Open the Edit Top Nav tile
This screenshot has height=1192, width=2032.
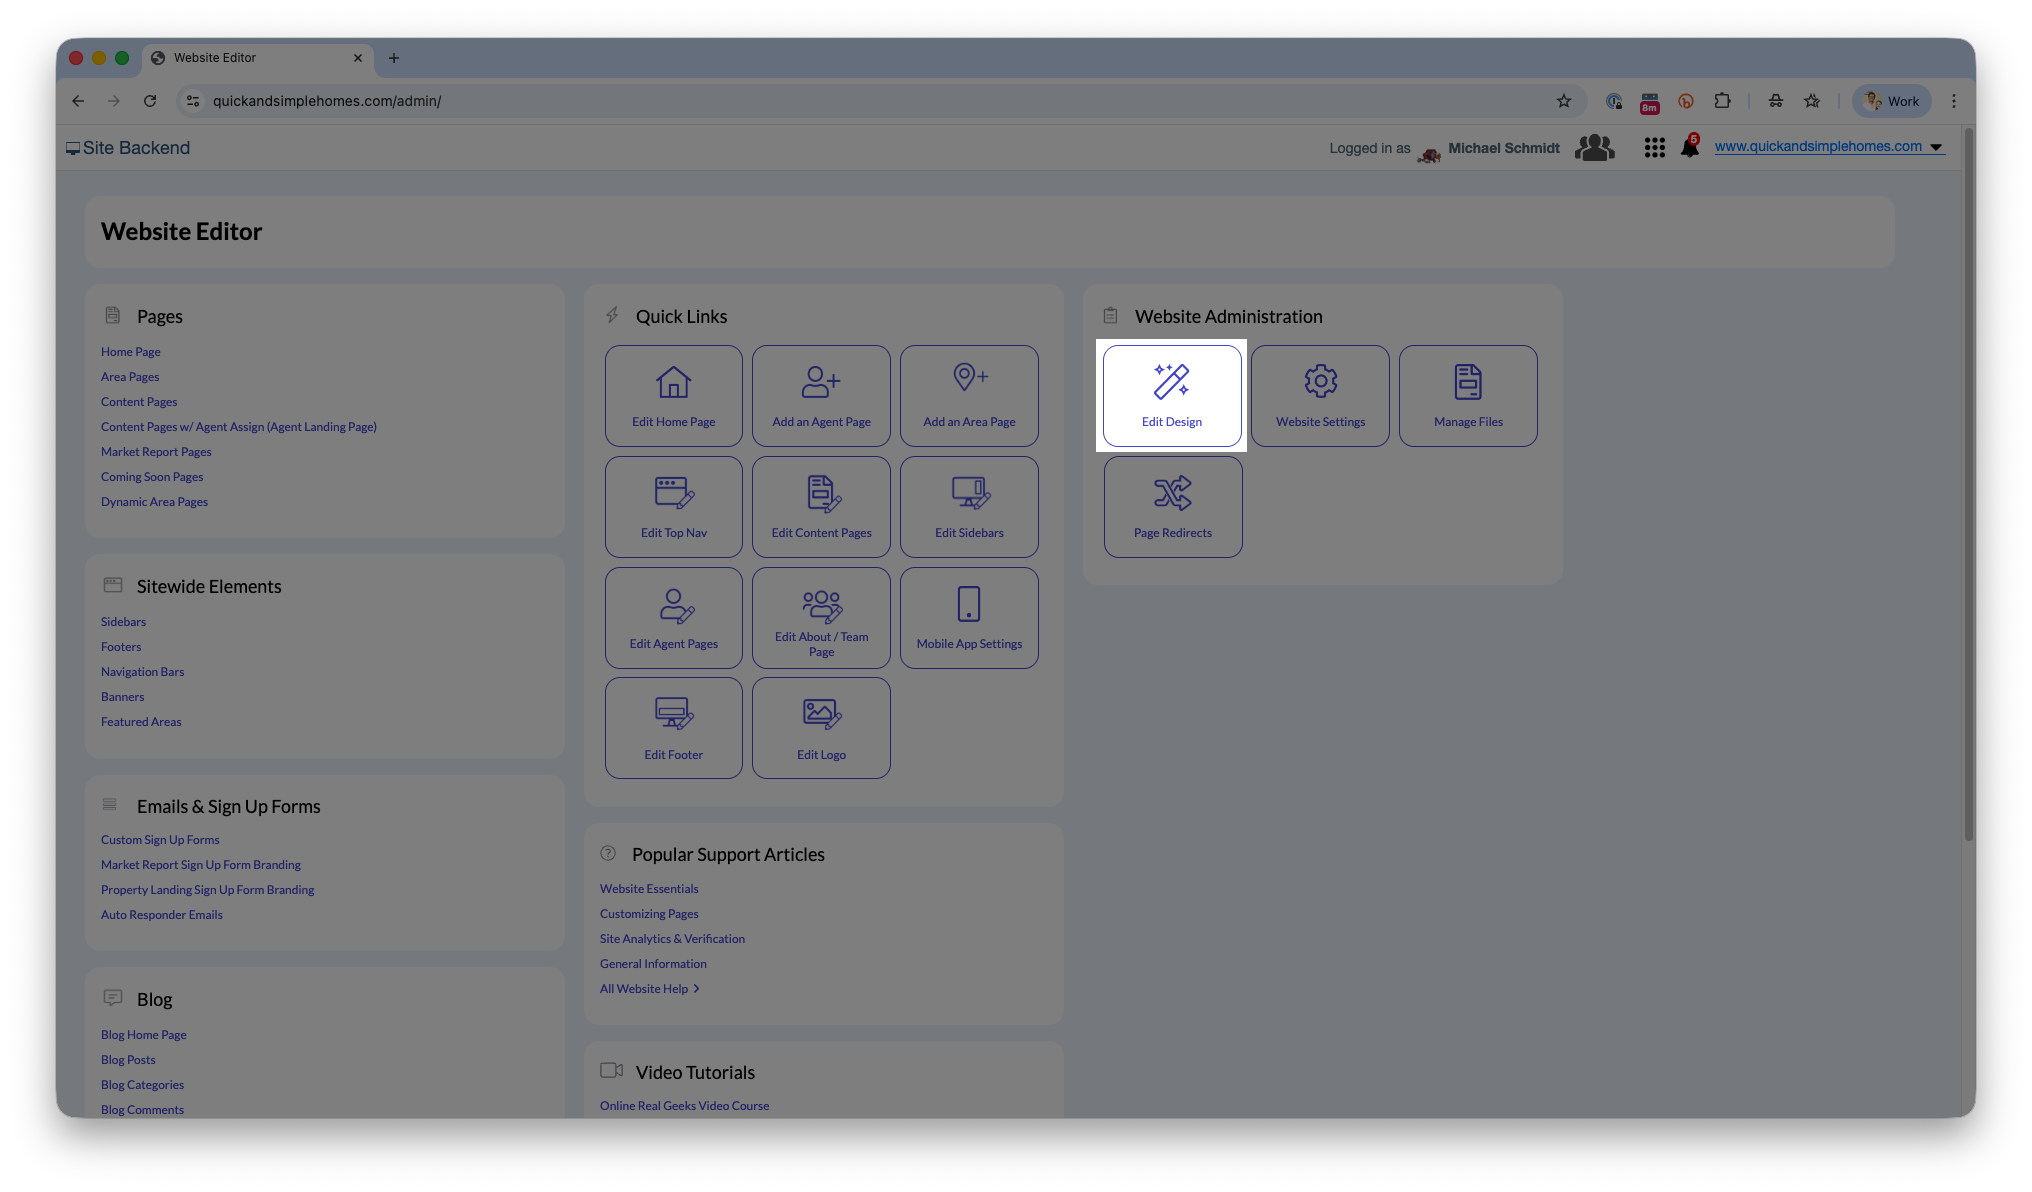click(x=673, y=506)
